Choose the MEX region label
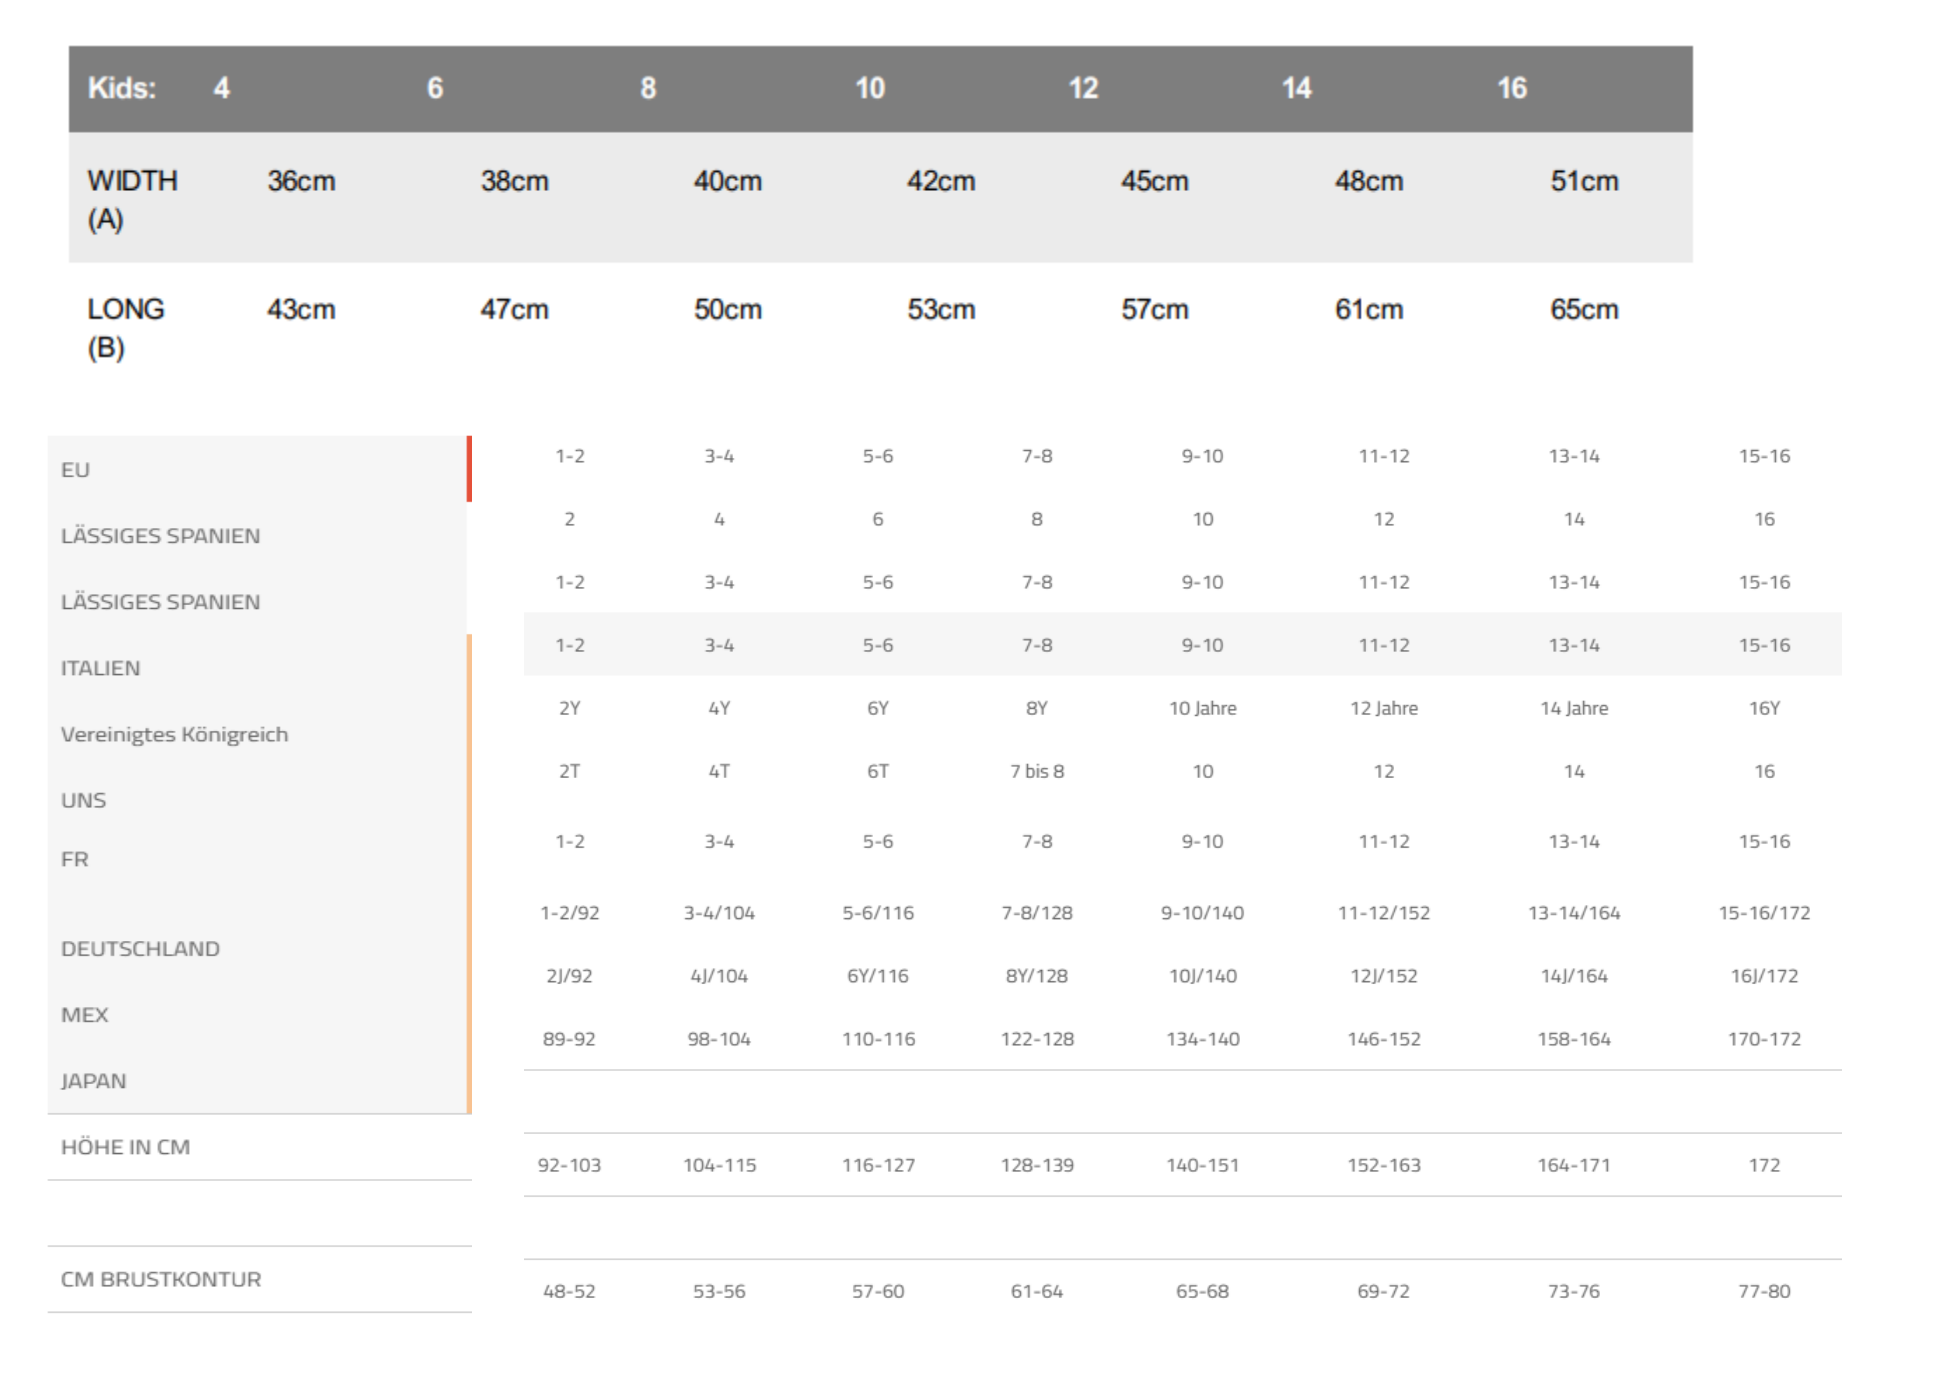1934x1398 pixels. 84,1015
